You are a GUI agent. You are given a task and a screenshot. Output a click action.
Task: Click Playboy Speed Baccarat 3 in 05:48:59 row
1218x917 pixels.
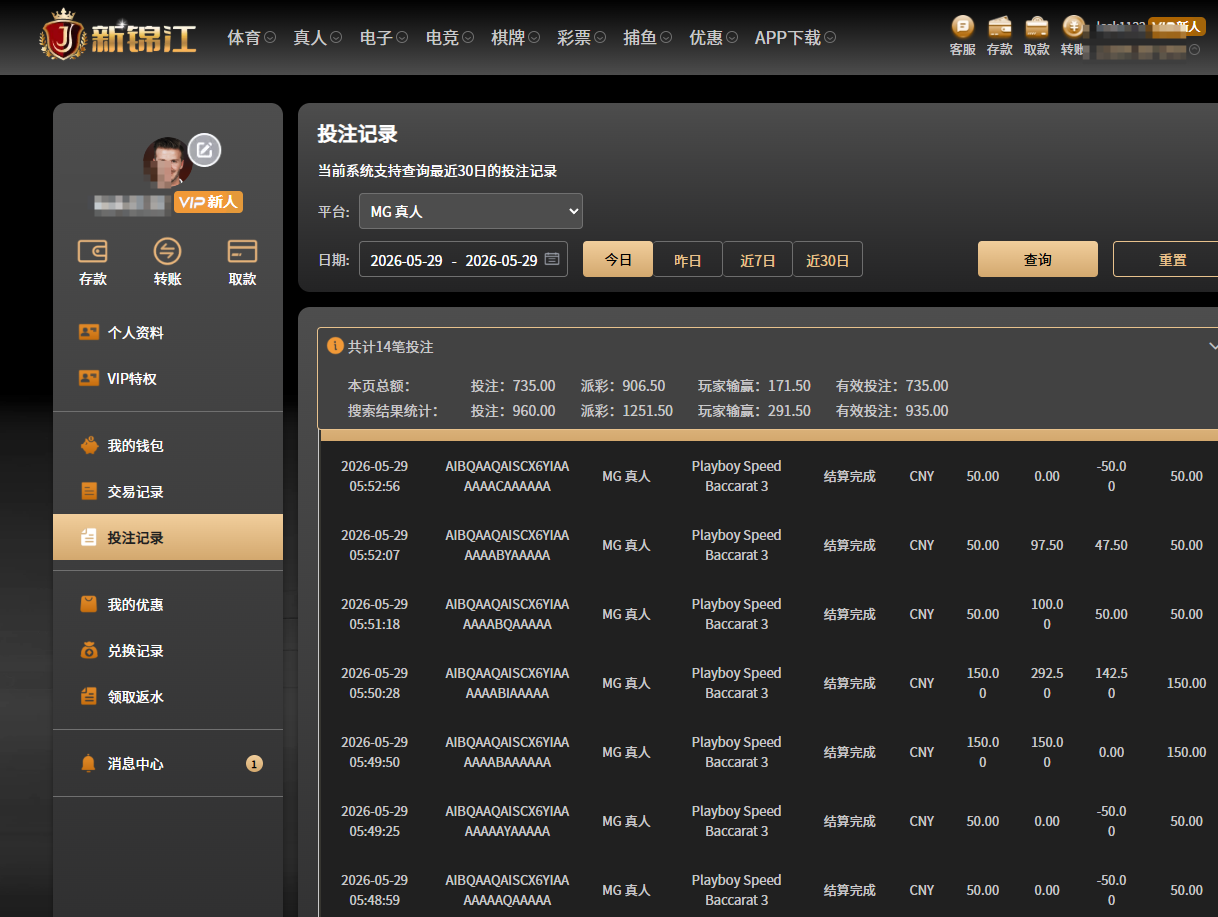(736, 890)
